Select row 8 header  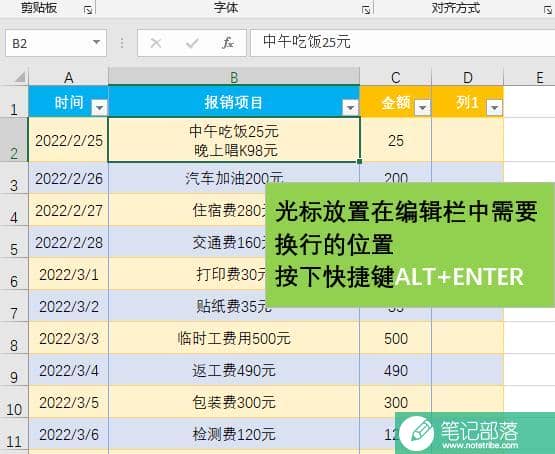pyautogui.click(x=14, y=338)
